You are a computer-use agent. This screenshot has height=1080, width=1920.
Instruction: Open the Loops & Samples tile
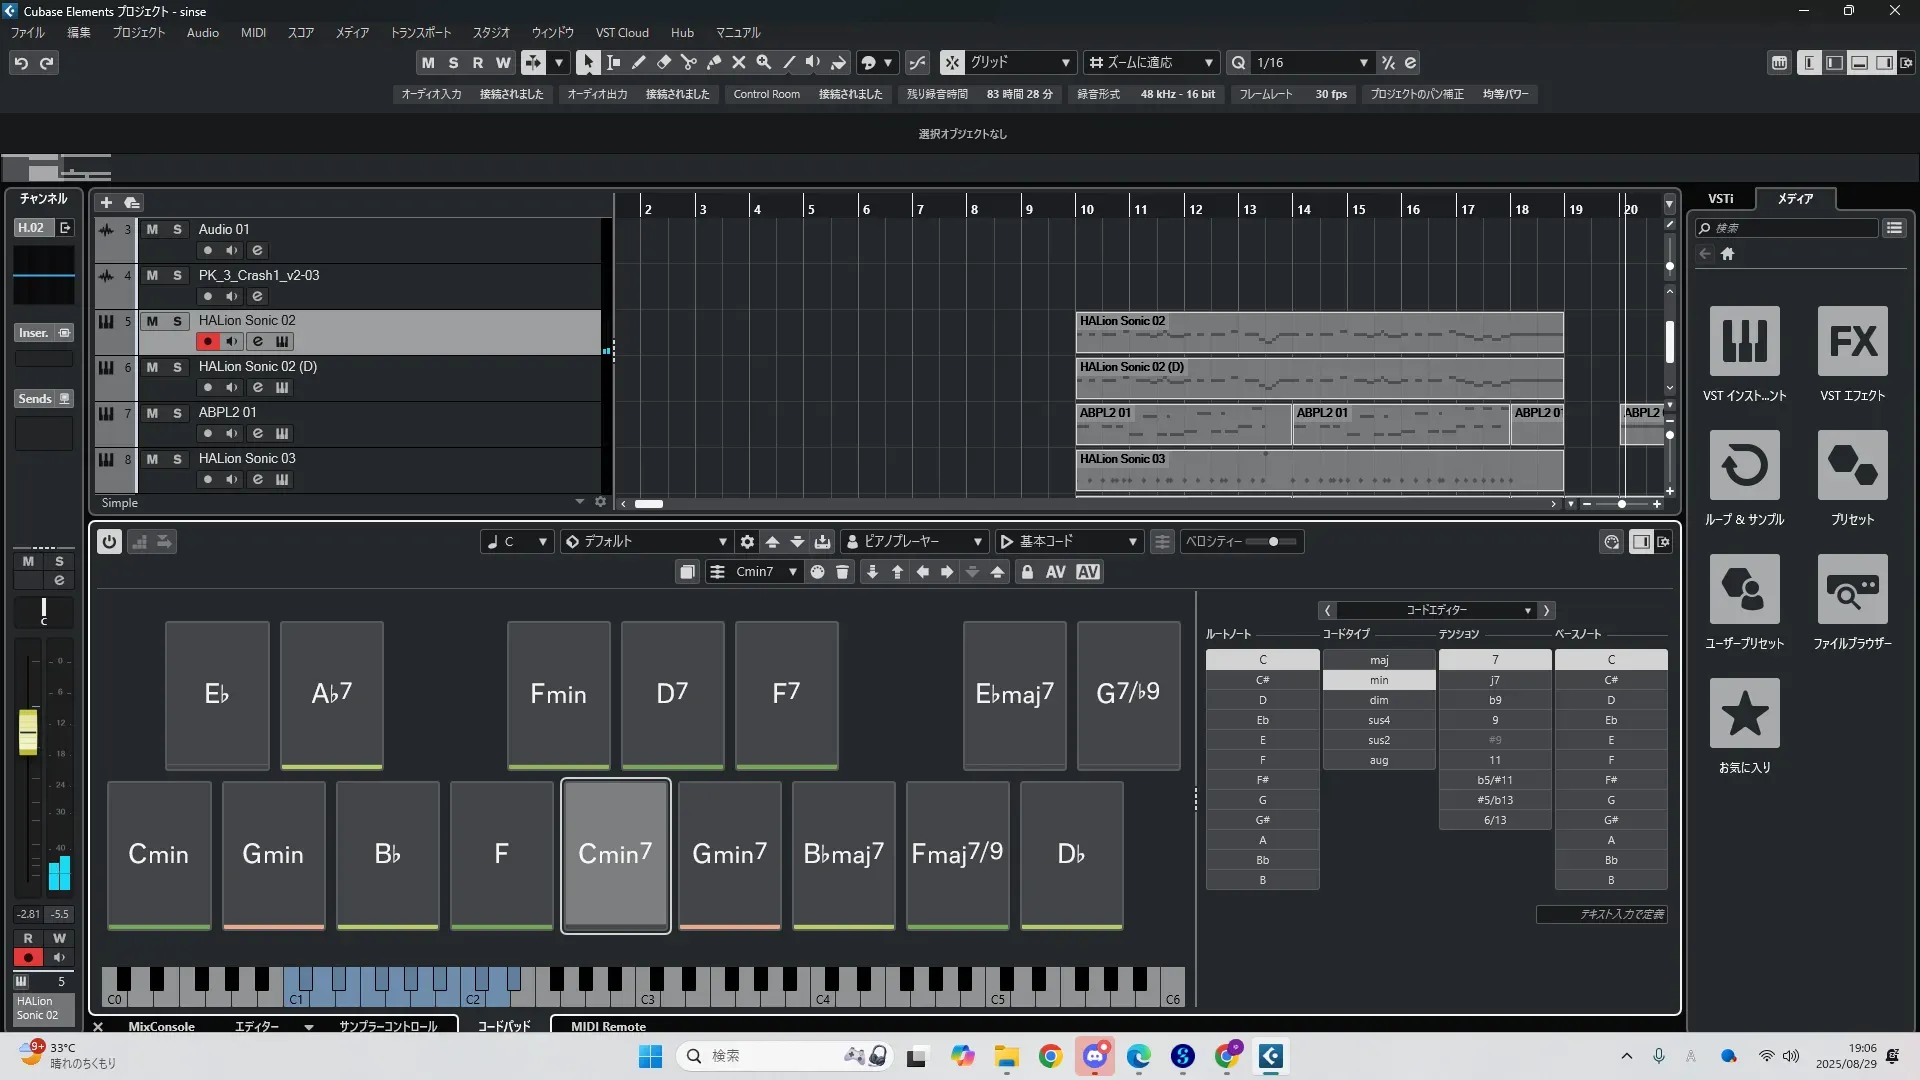click(x=1744, y=465)
